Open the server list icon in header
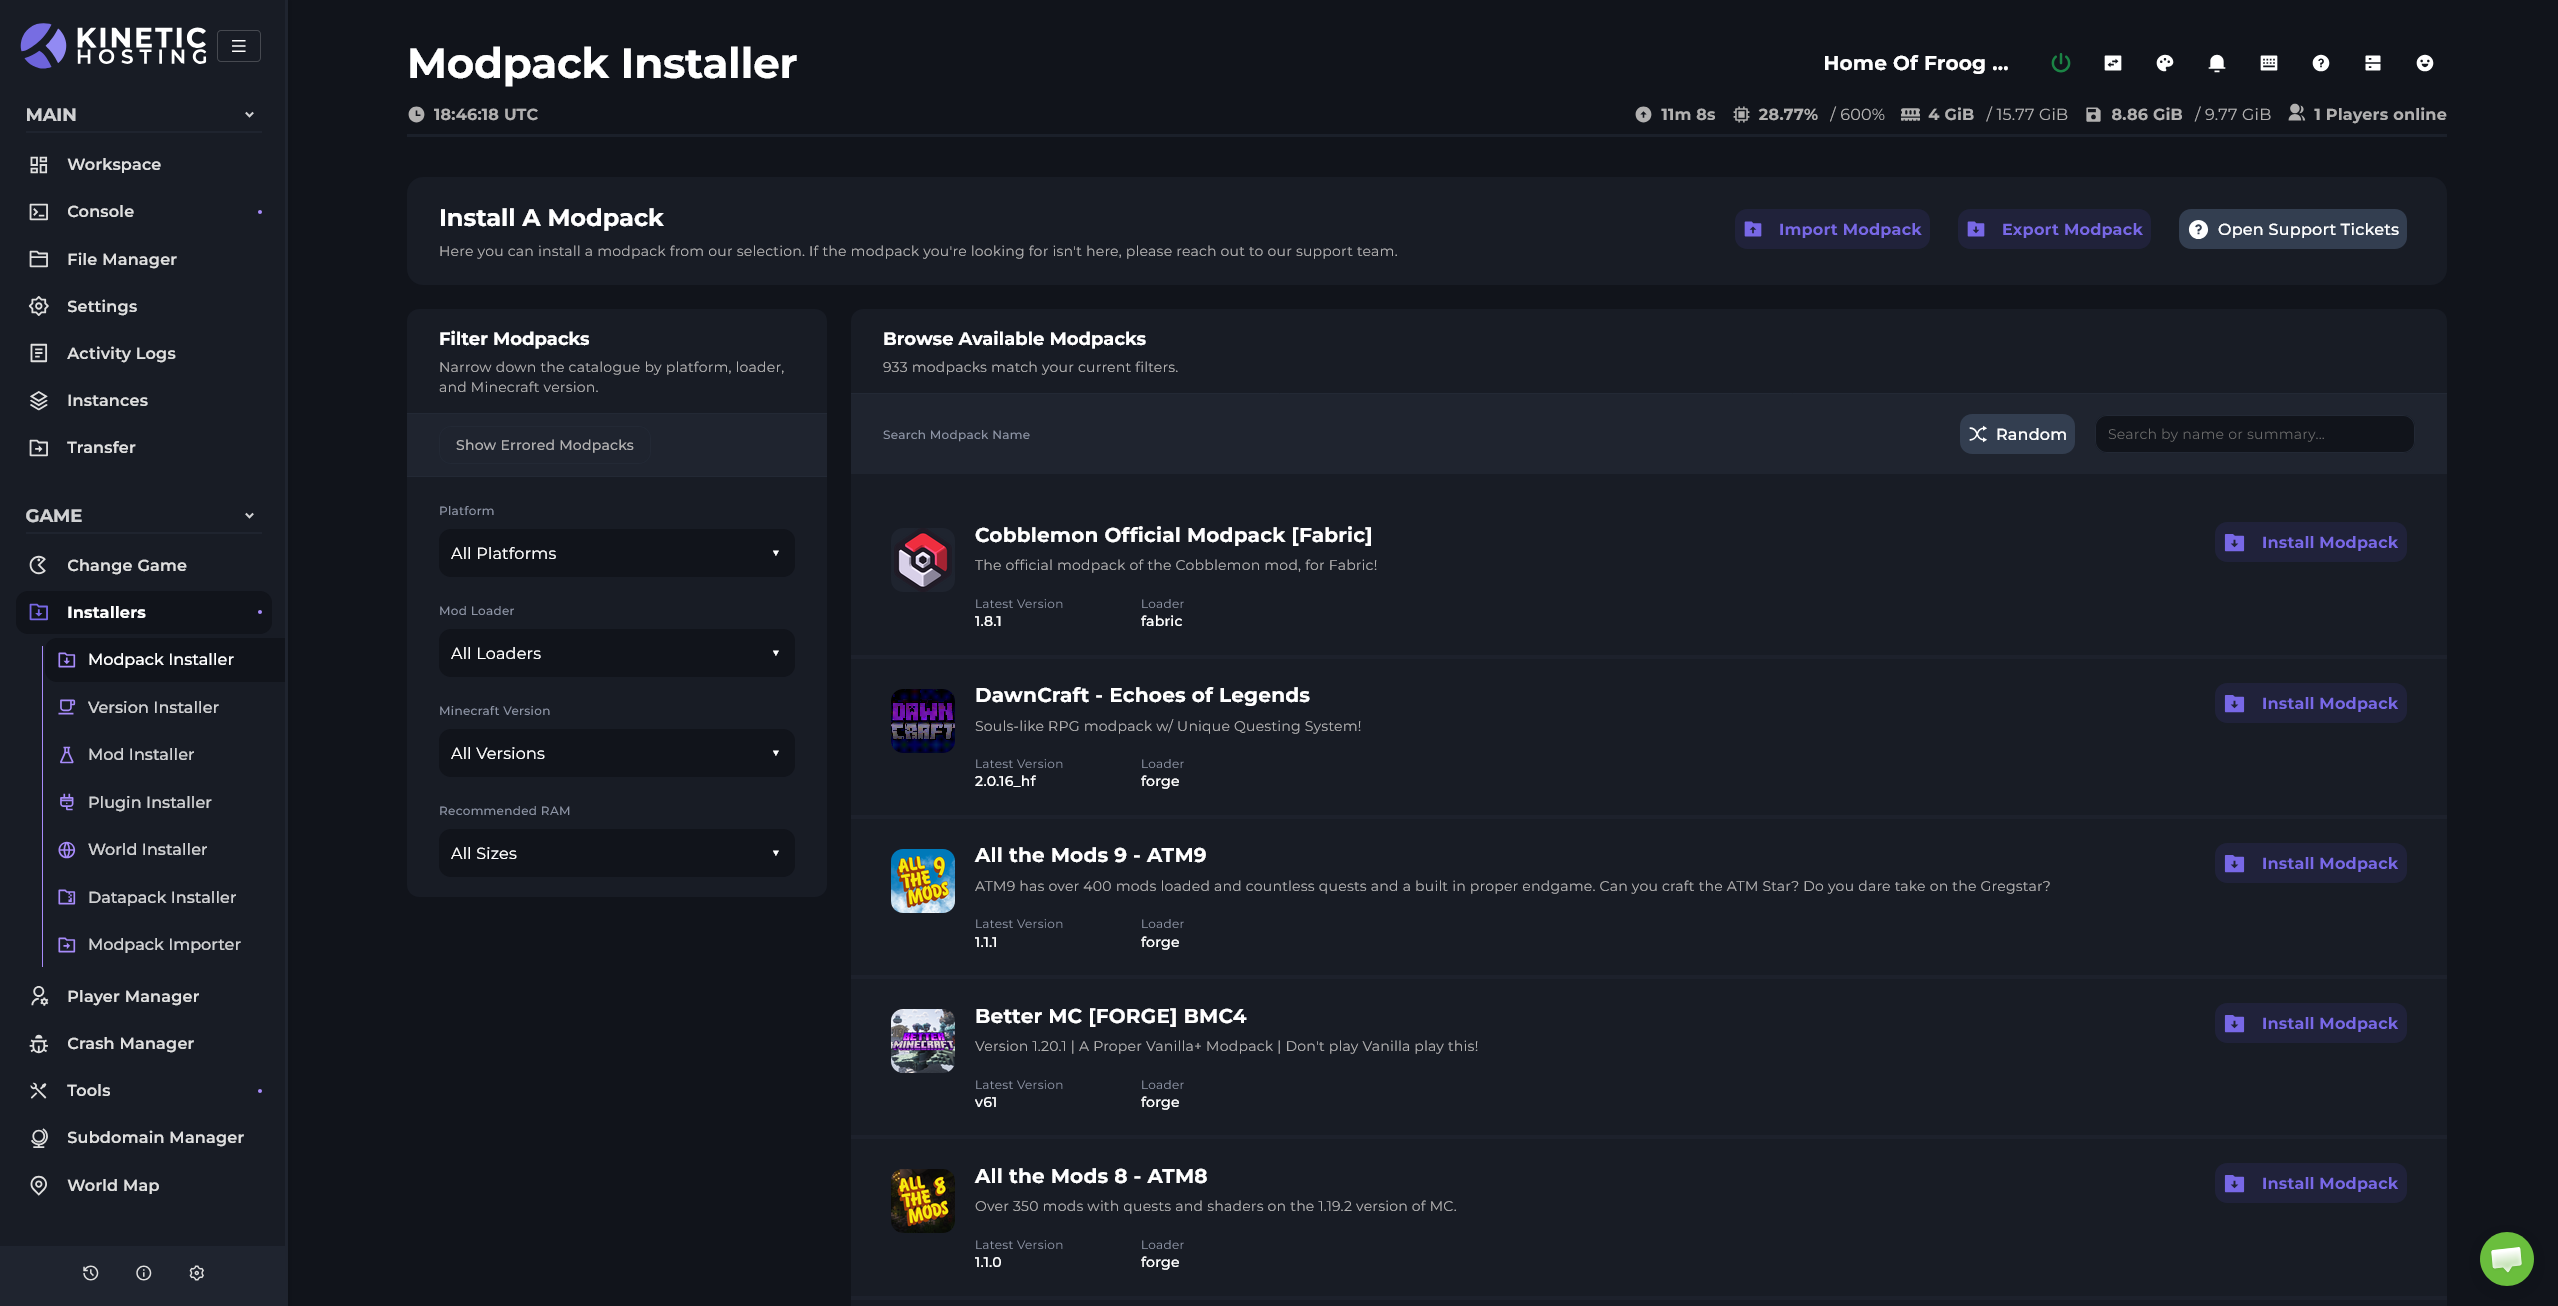This screenshot has width=2558, height=1306. tap(2372, 63)
